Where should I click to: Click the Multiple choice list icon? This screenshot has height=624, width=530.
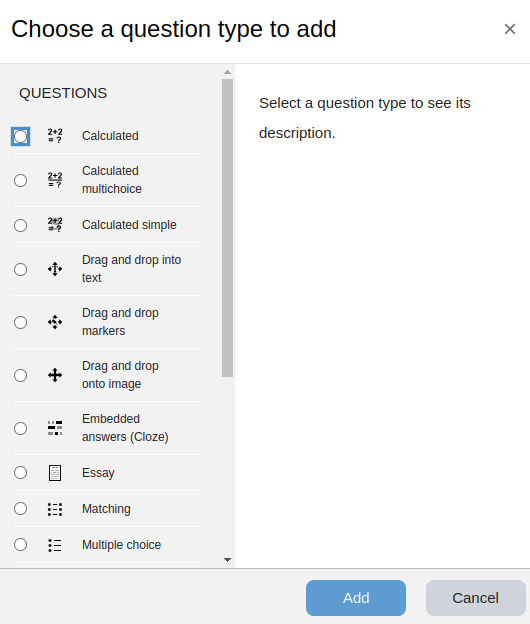click(55, 545)
